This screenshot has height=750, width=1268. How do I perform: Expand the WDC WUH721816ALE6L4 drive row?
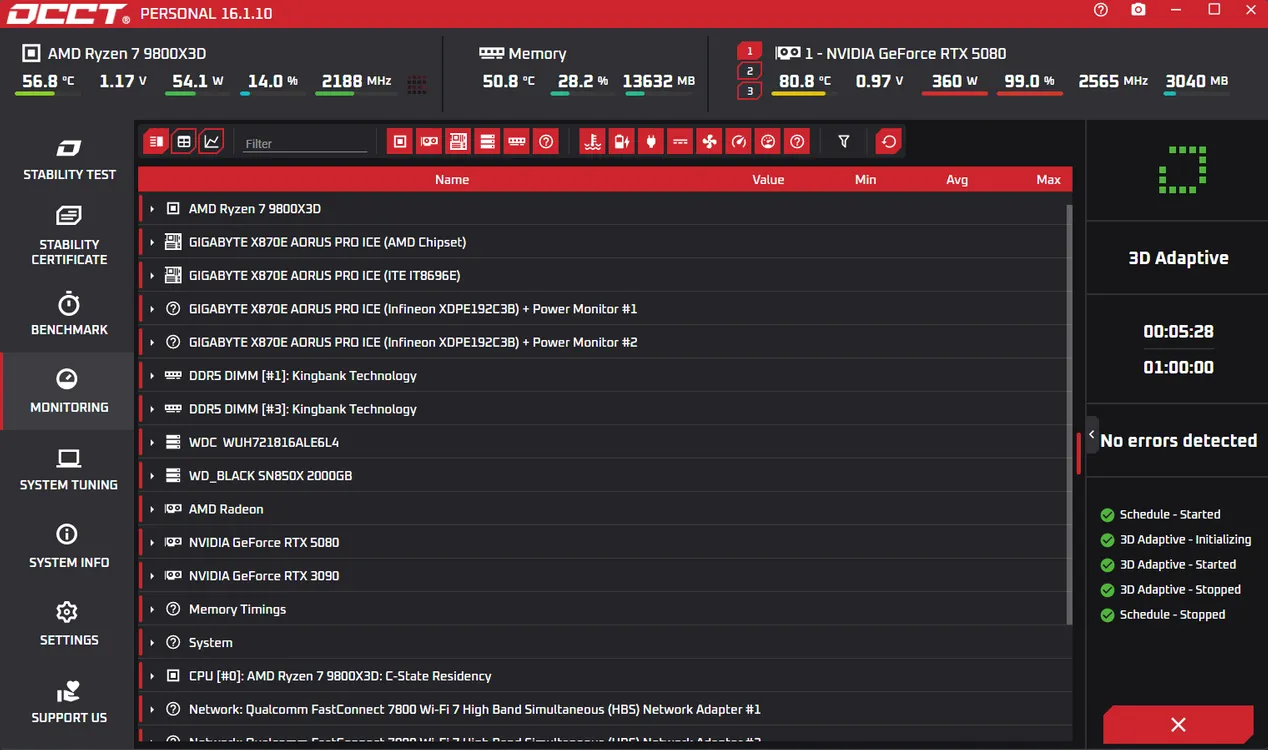pyautogui.click(x=152, y=442)
